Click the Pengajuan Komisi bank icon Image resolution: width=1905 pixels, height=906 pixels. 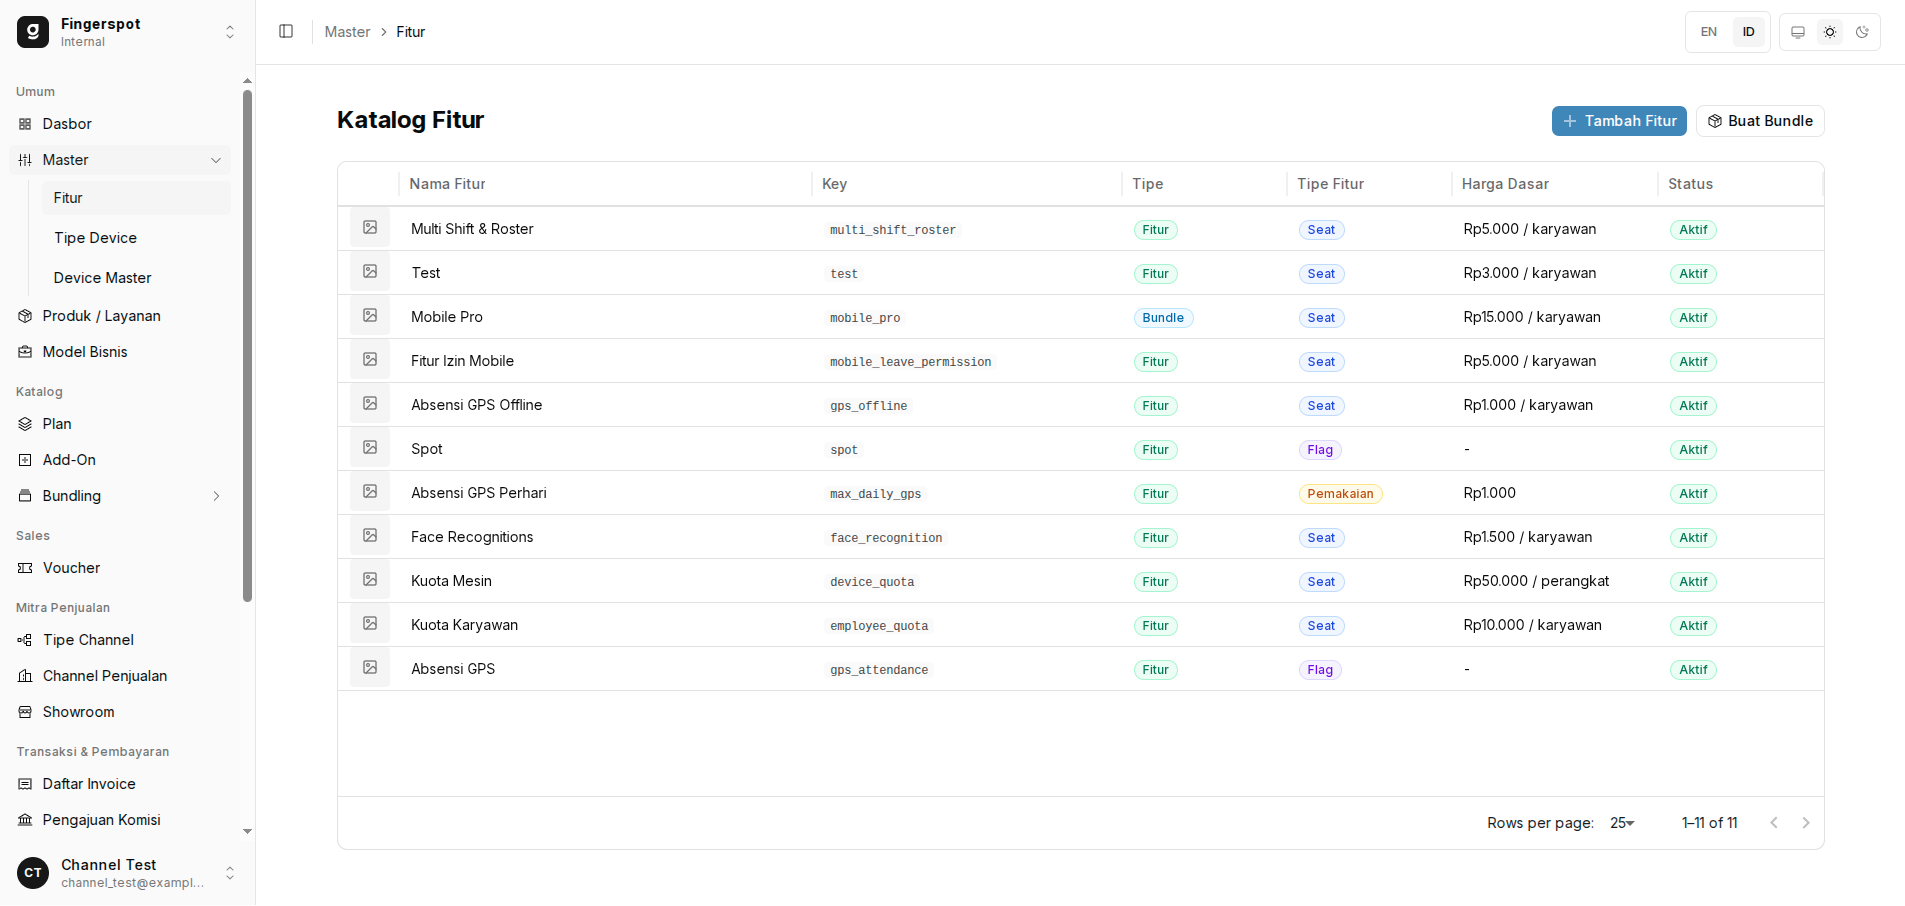tap(25, 820)
